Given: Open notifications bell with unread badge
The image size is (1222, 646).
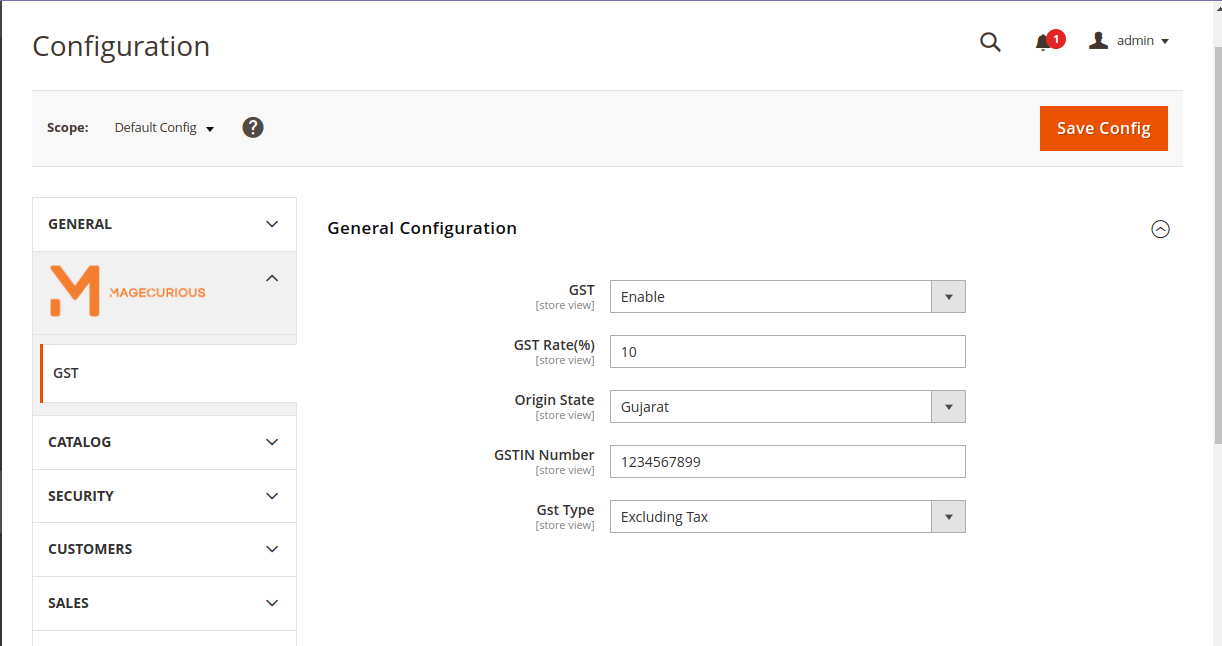Looking at the screenshot, I should coord(1043,42).
